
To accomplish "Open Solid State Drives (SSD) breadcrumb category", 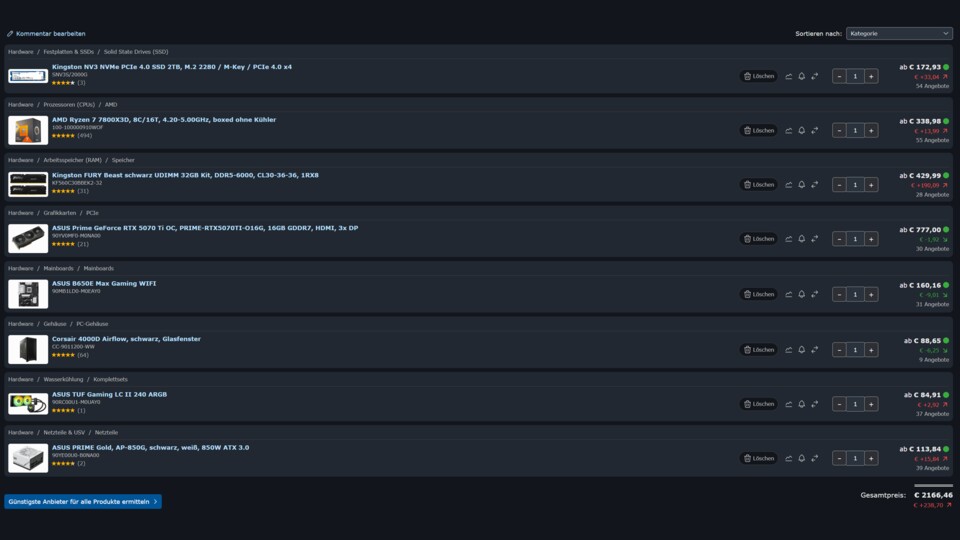I will click(x=136, y=52).
